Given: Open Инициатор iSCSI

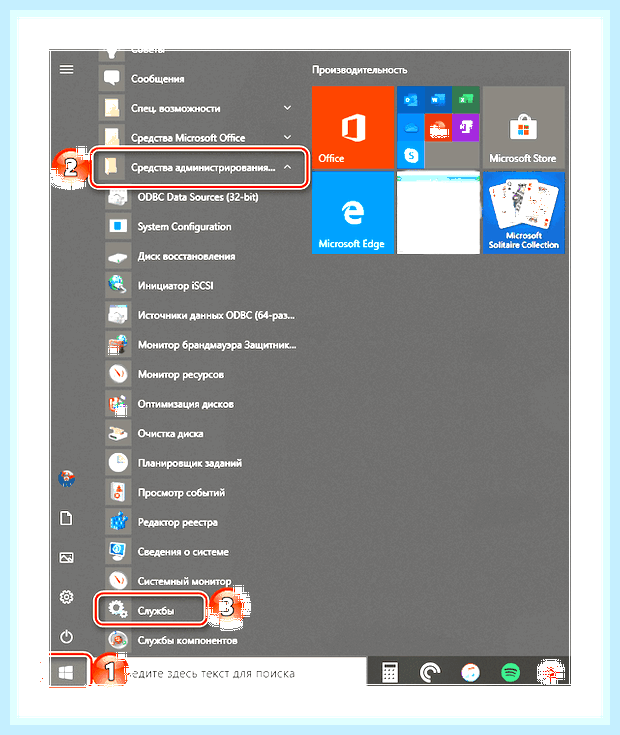Looking at the screenshot, I should pyautogui.click(x=200, y=285).
